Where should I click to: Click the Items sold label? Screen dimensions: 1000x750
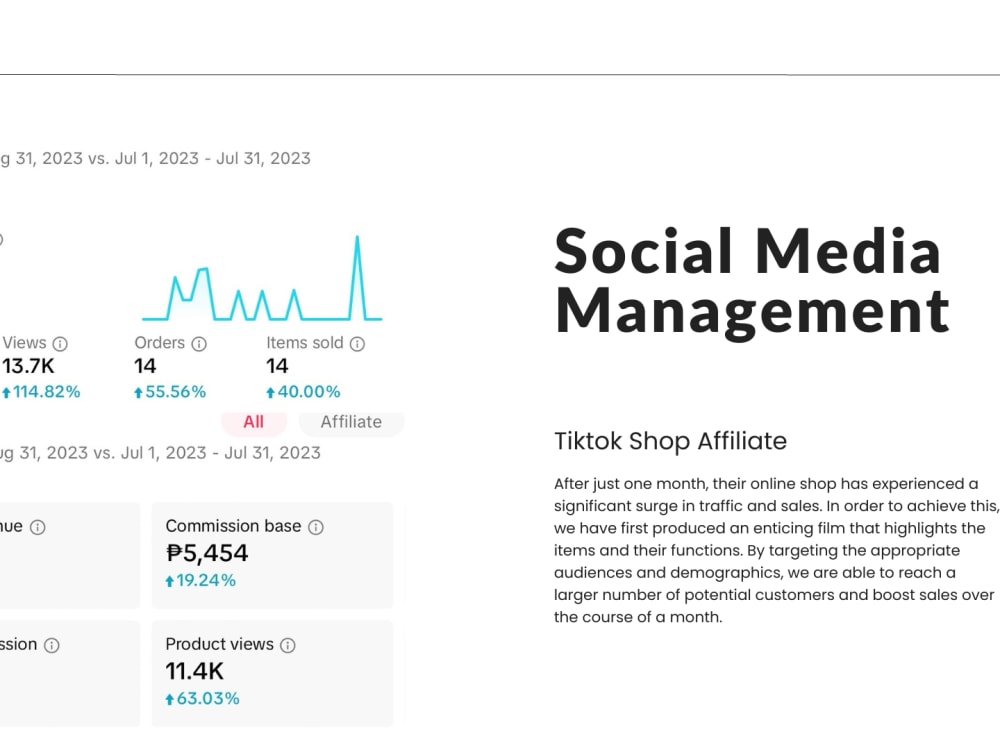point(305,343)
